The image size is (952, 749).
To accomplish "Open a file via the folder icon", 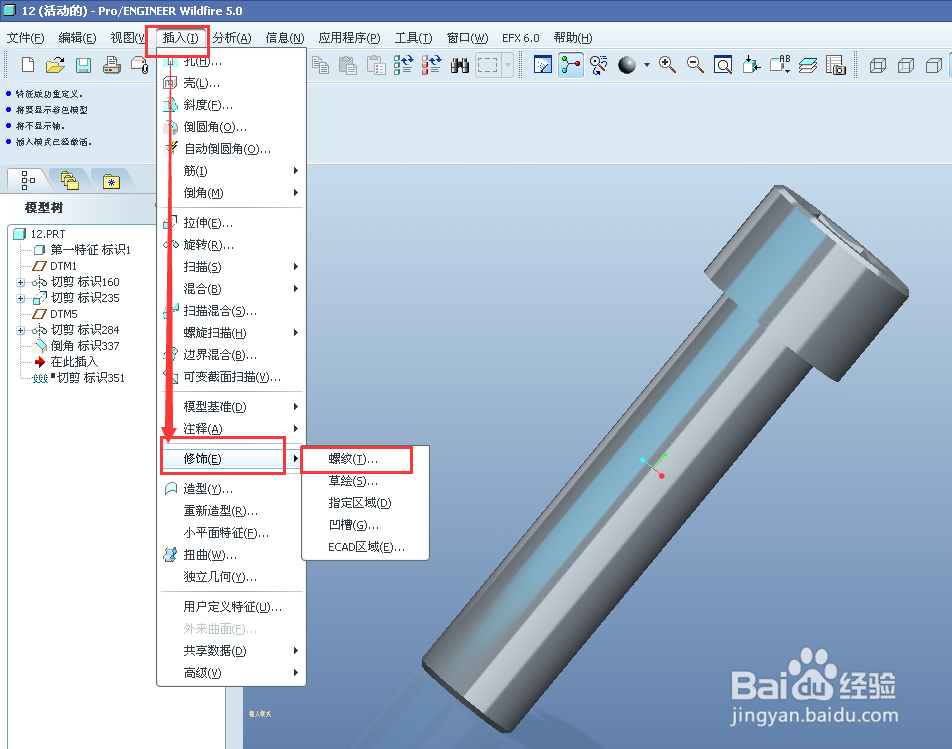I will [55, 64].
